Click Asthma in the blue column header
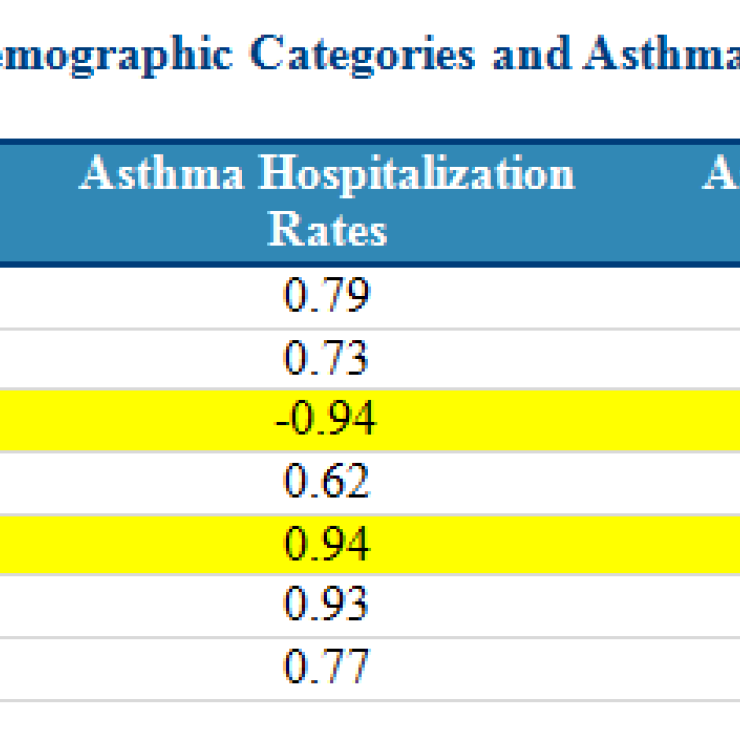The height and width of the screenshot is (740, 740). point(162,174)
